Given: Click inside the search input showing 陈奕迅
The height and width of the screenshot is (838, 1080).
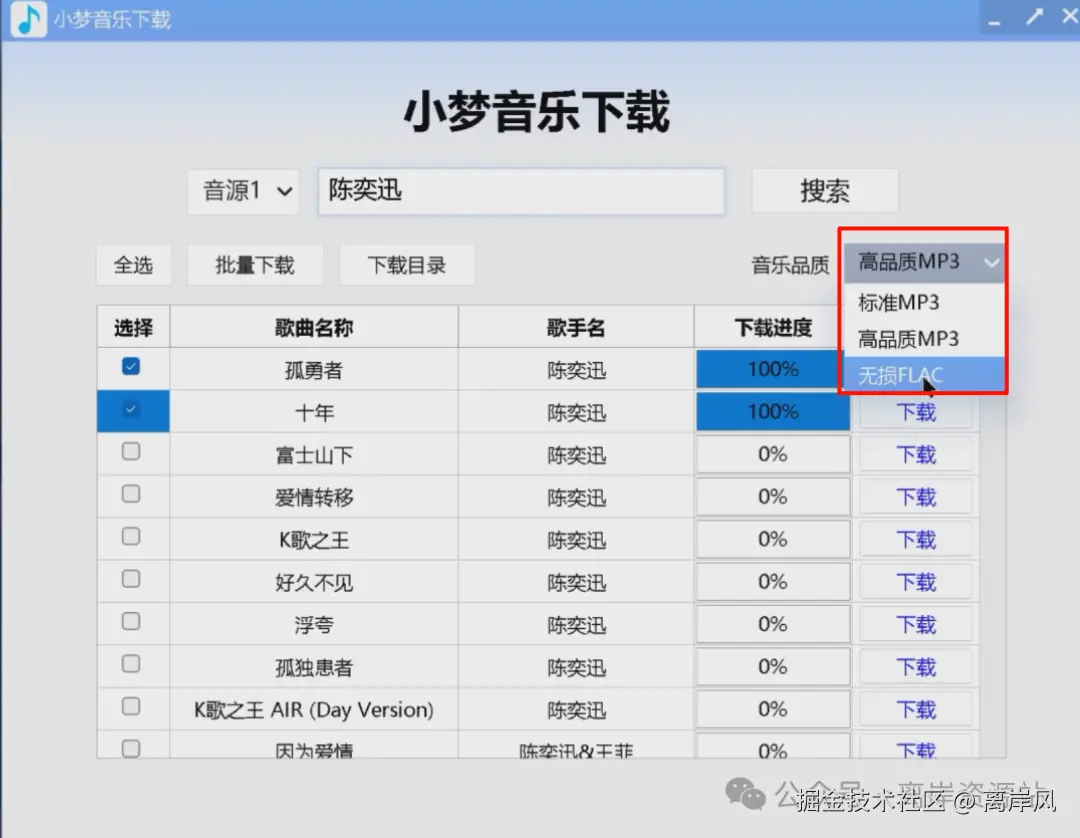Looking at the screenshot, I should 520,190.
